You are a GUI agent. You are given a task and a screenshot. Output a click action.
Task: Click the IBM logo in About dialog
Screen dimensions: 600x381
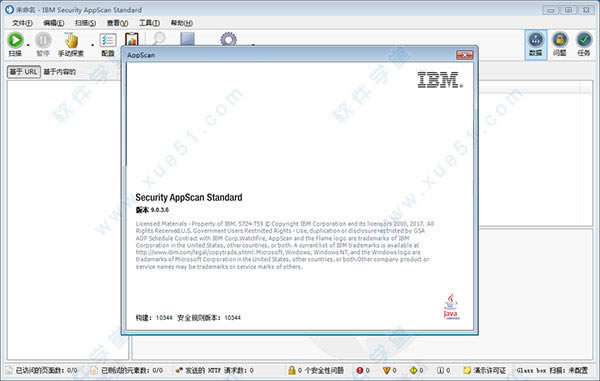pos(440,80)
